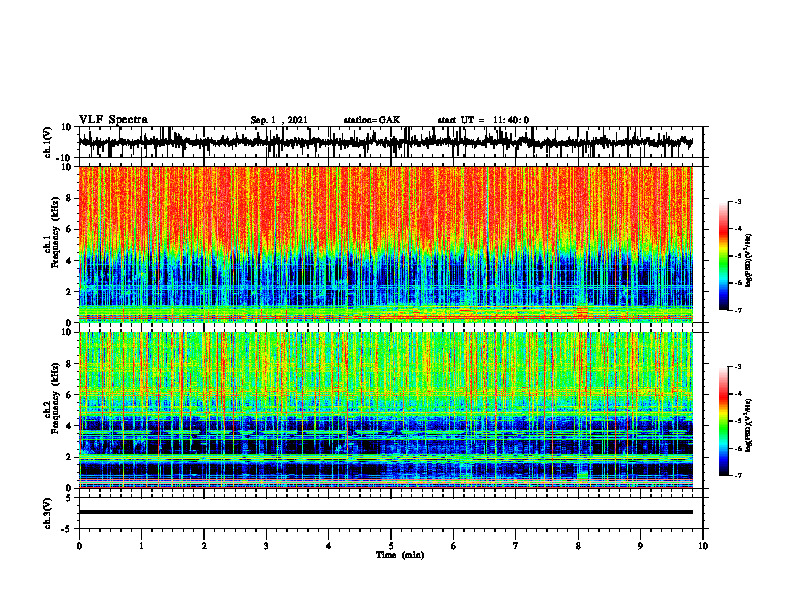Click the "6" kHz tick on ch.2 frequency axis
This screenshot has width=792, height=612.
(x=70, y=395)
